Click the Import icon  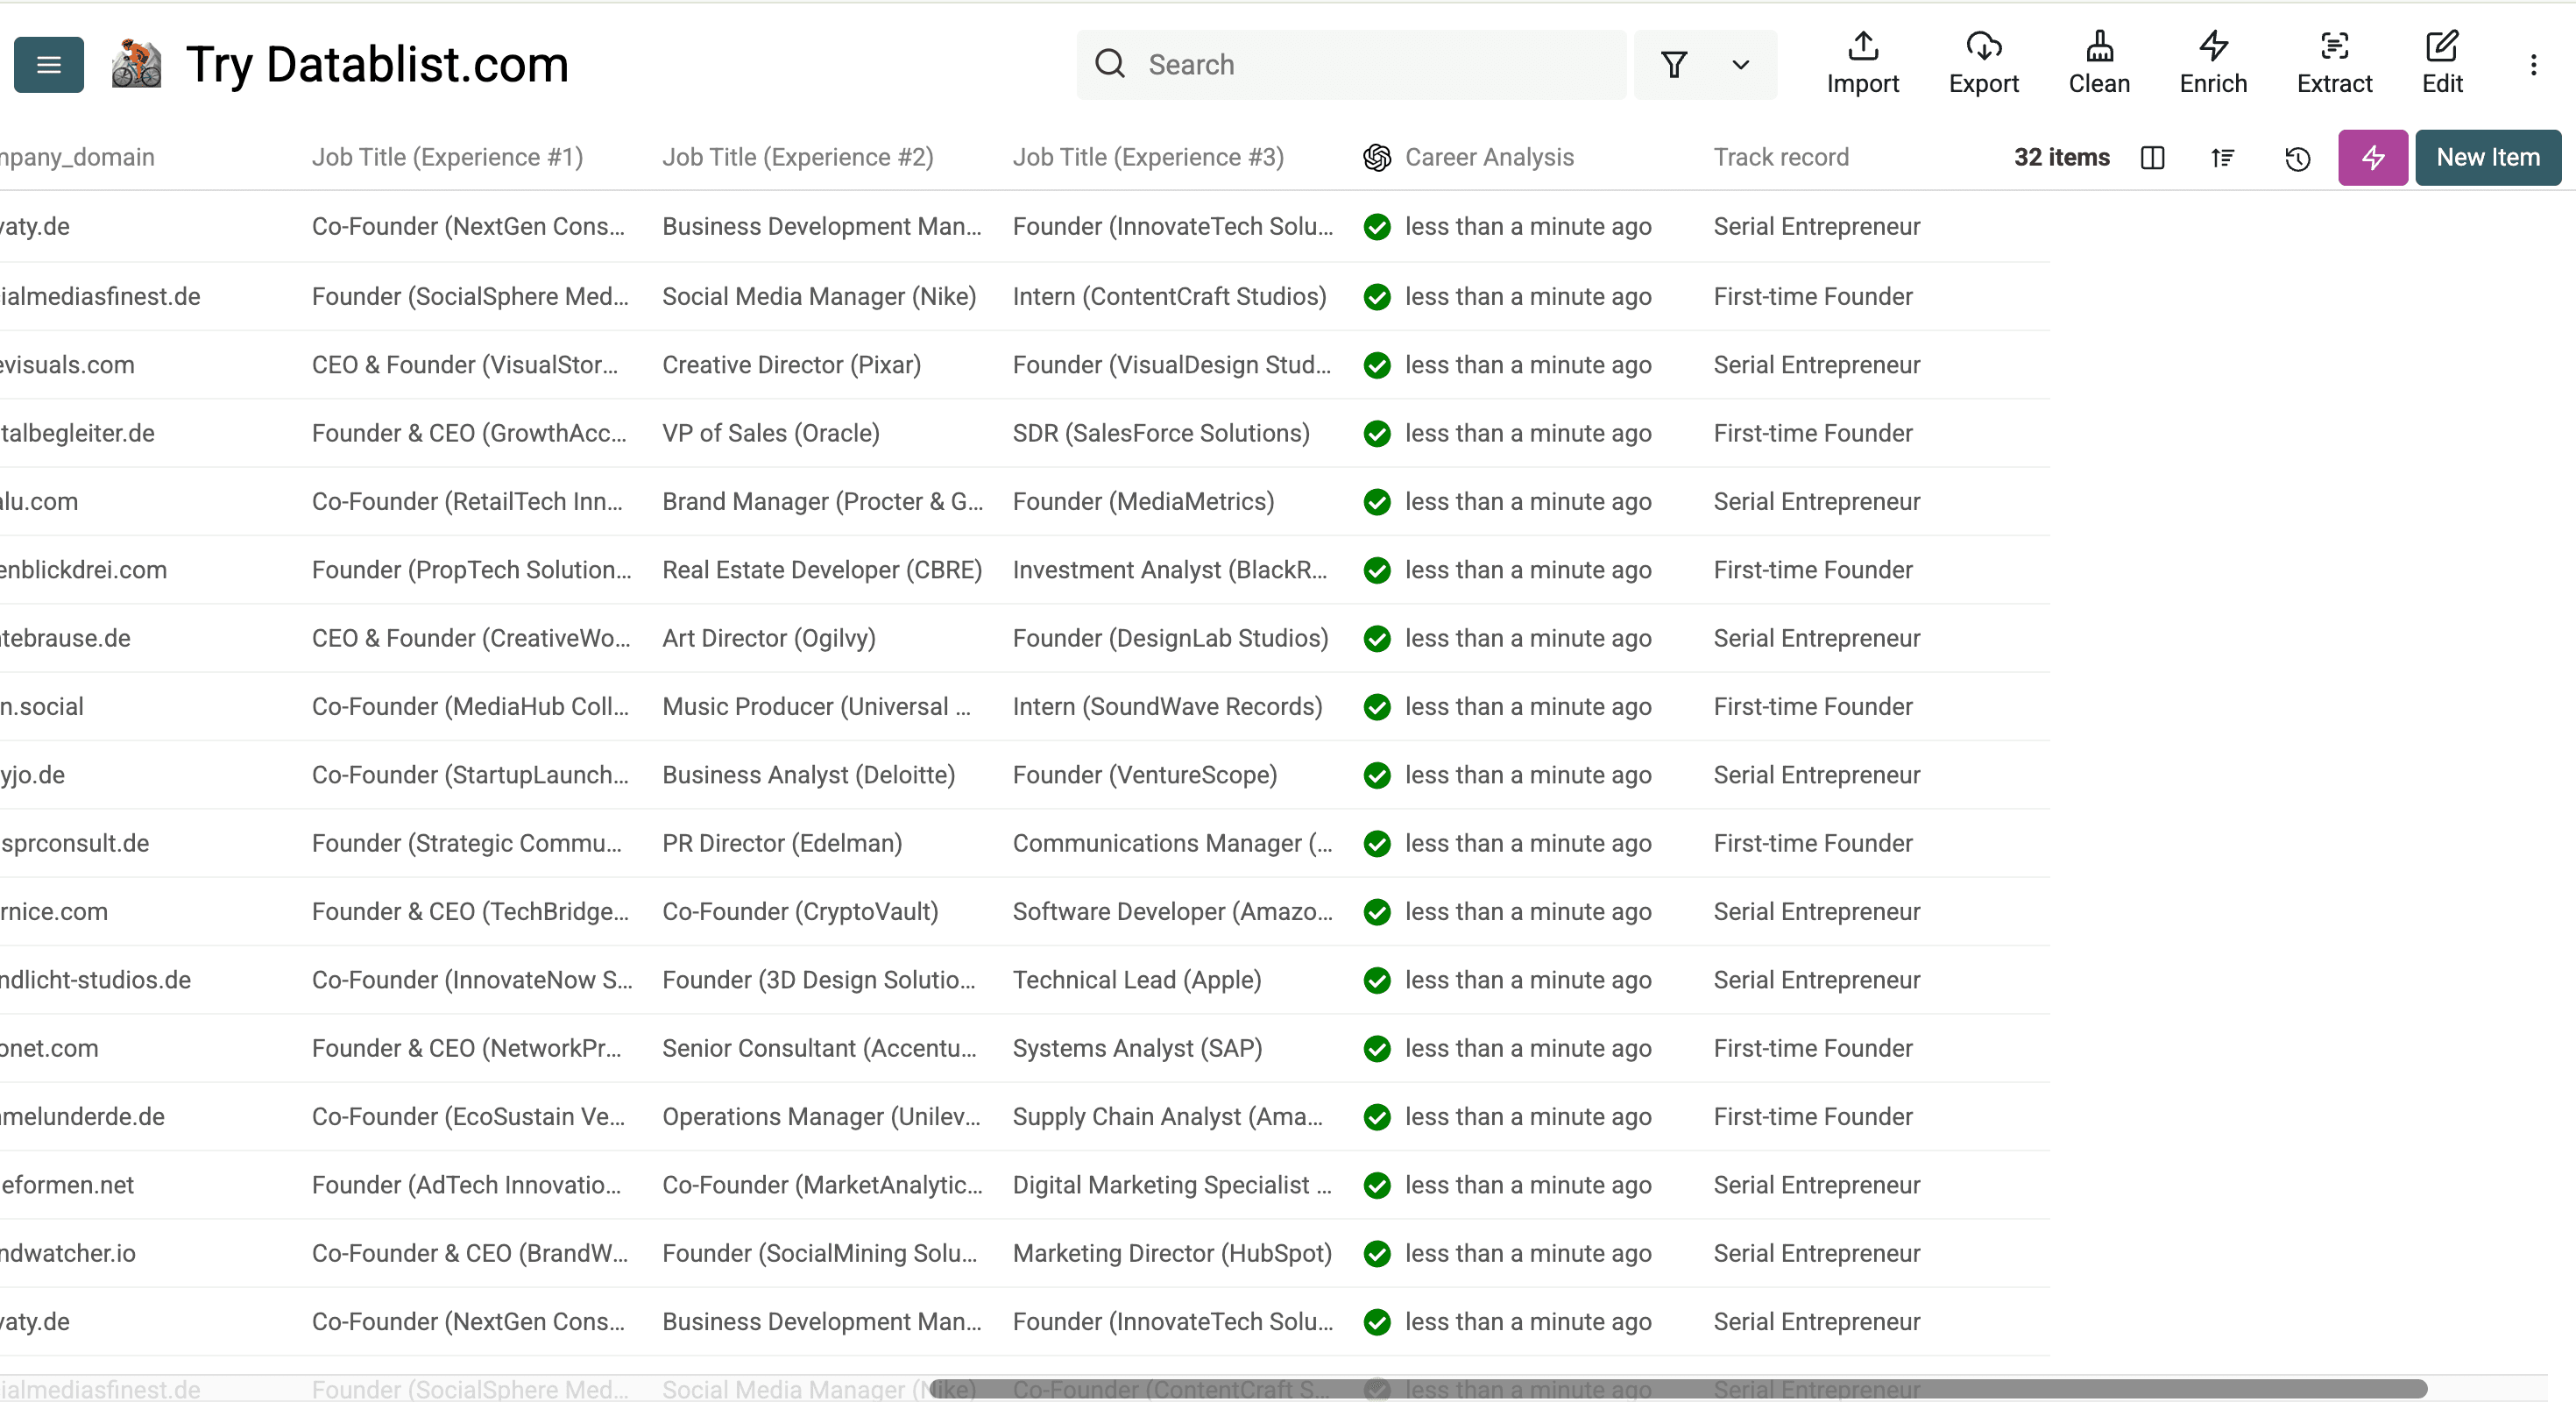pyautogui.click(x=1862, y=62)
